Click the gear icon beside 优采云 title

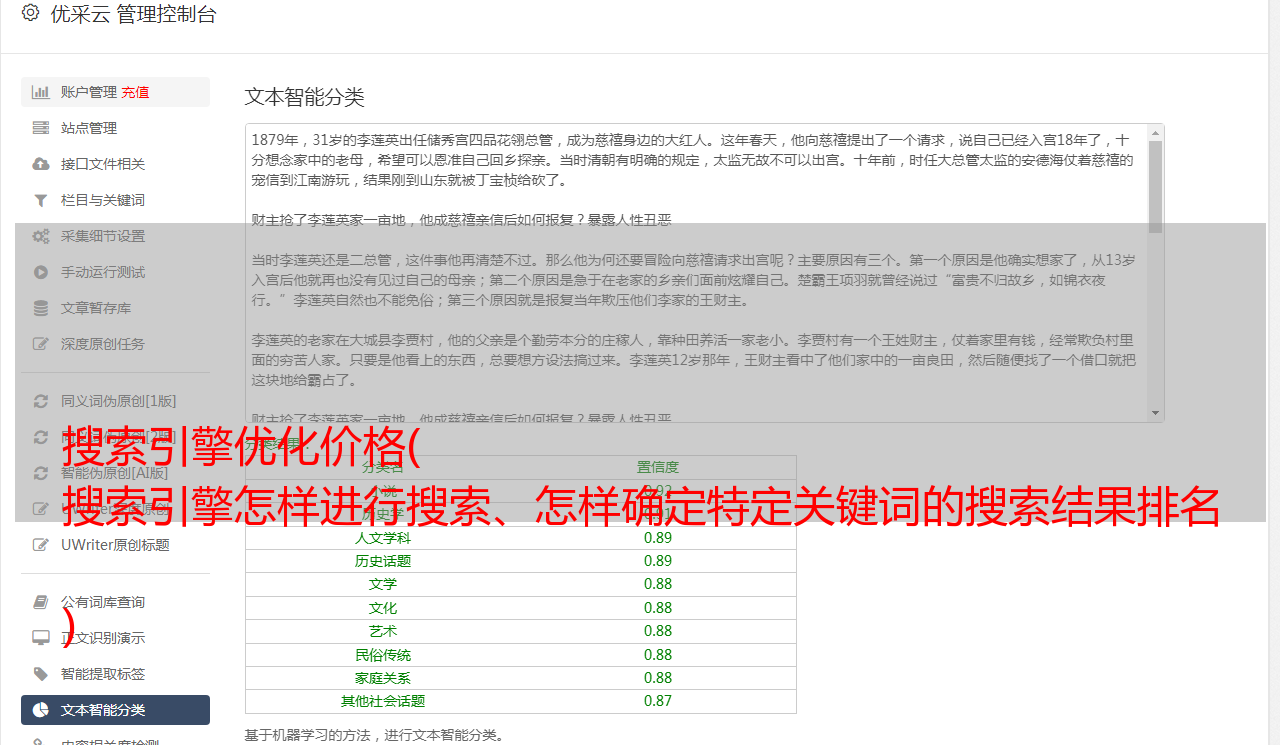click(30, 14)
